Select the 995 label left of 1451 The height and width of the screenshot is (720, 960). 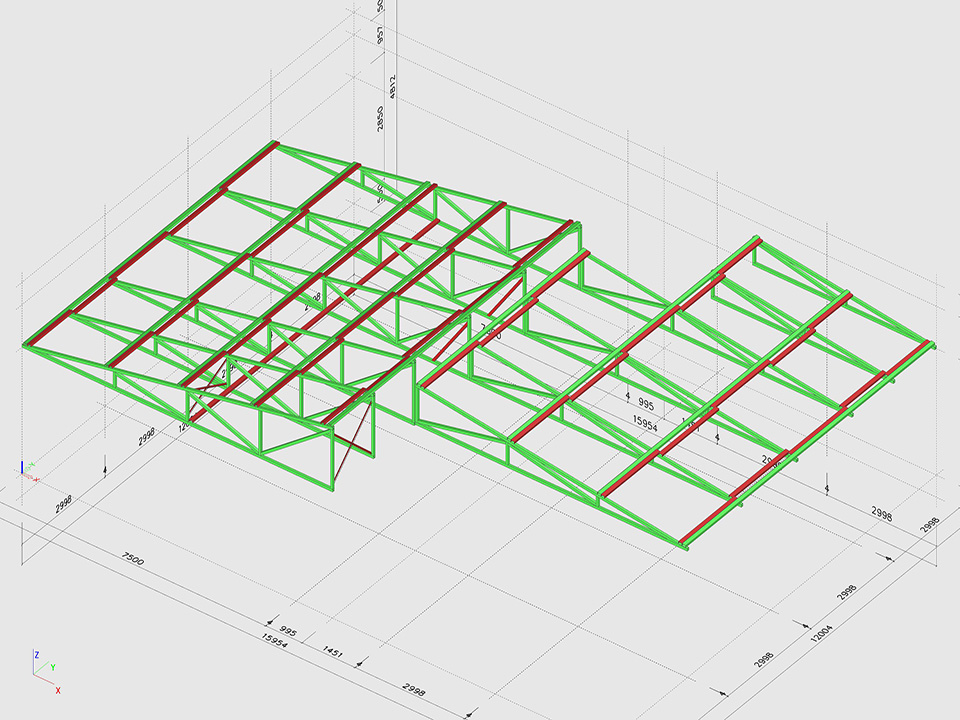point(288,631)
